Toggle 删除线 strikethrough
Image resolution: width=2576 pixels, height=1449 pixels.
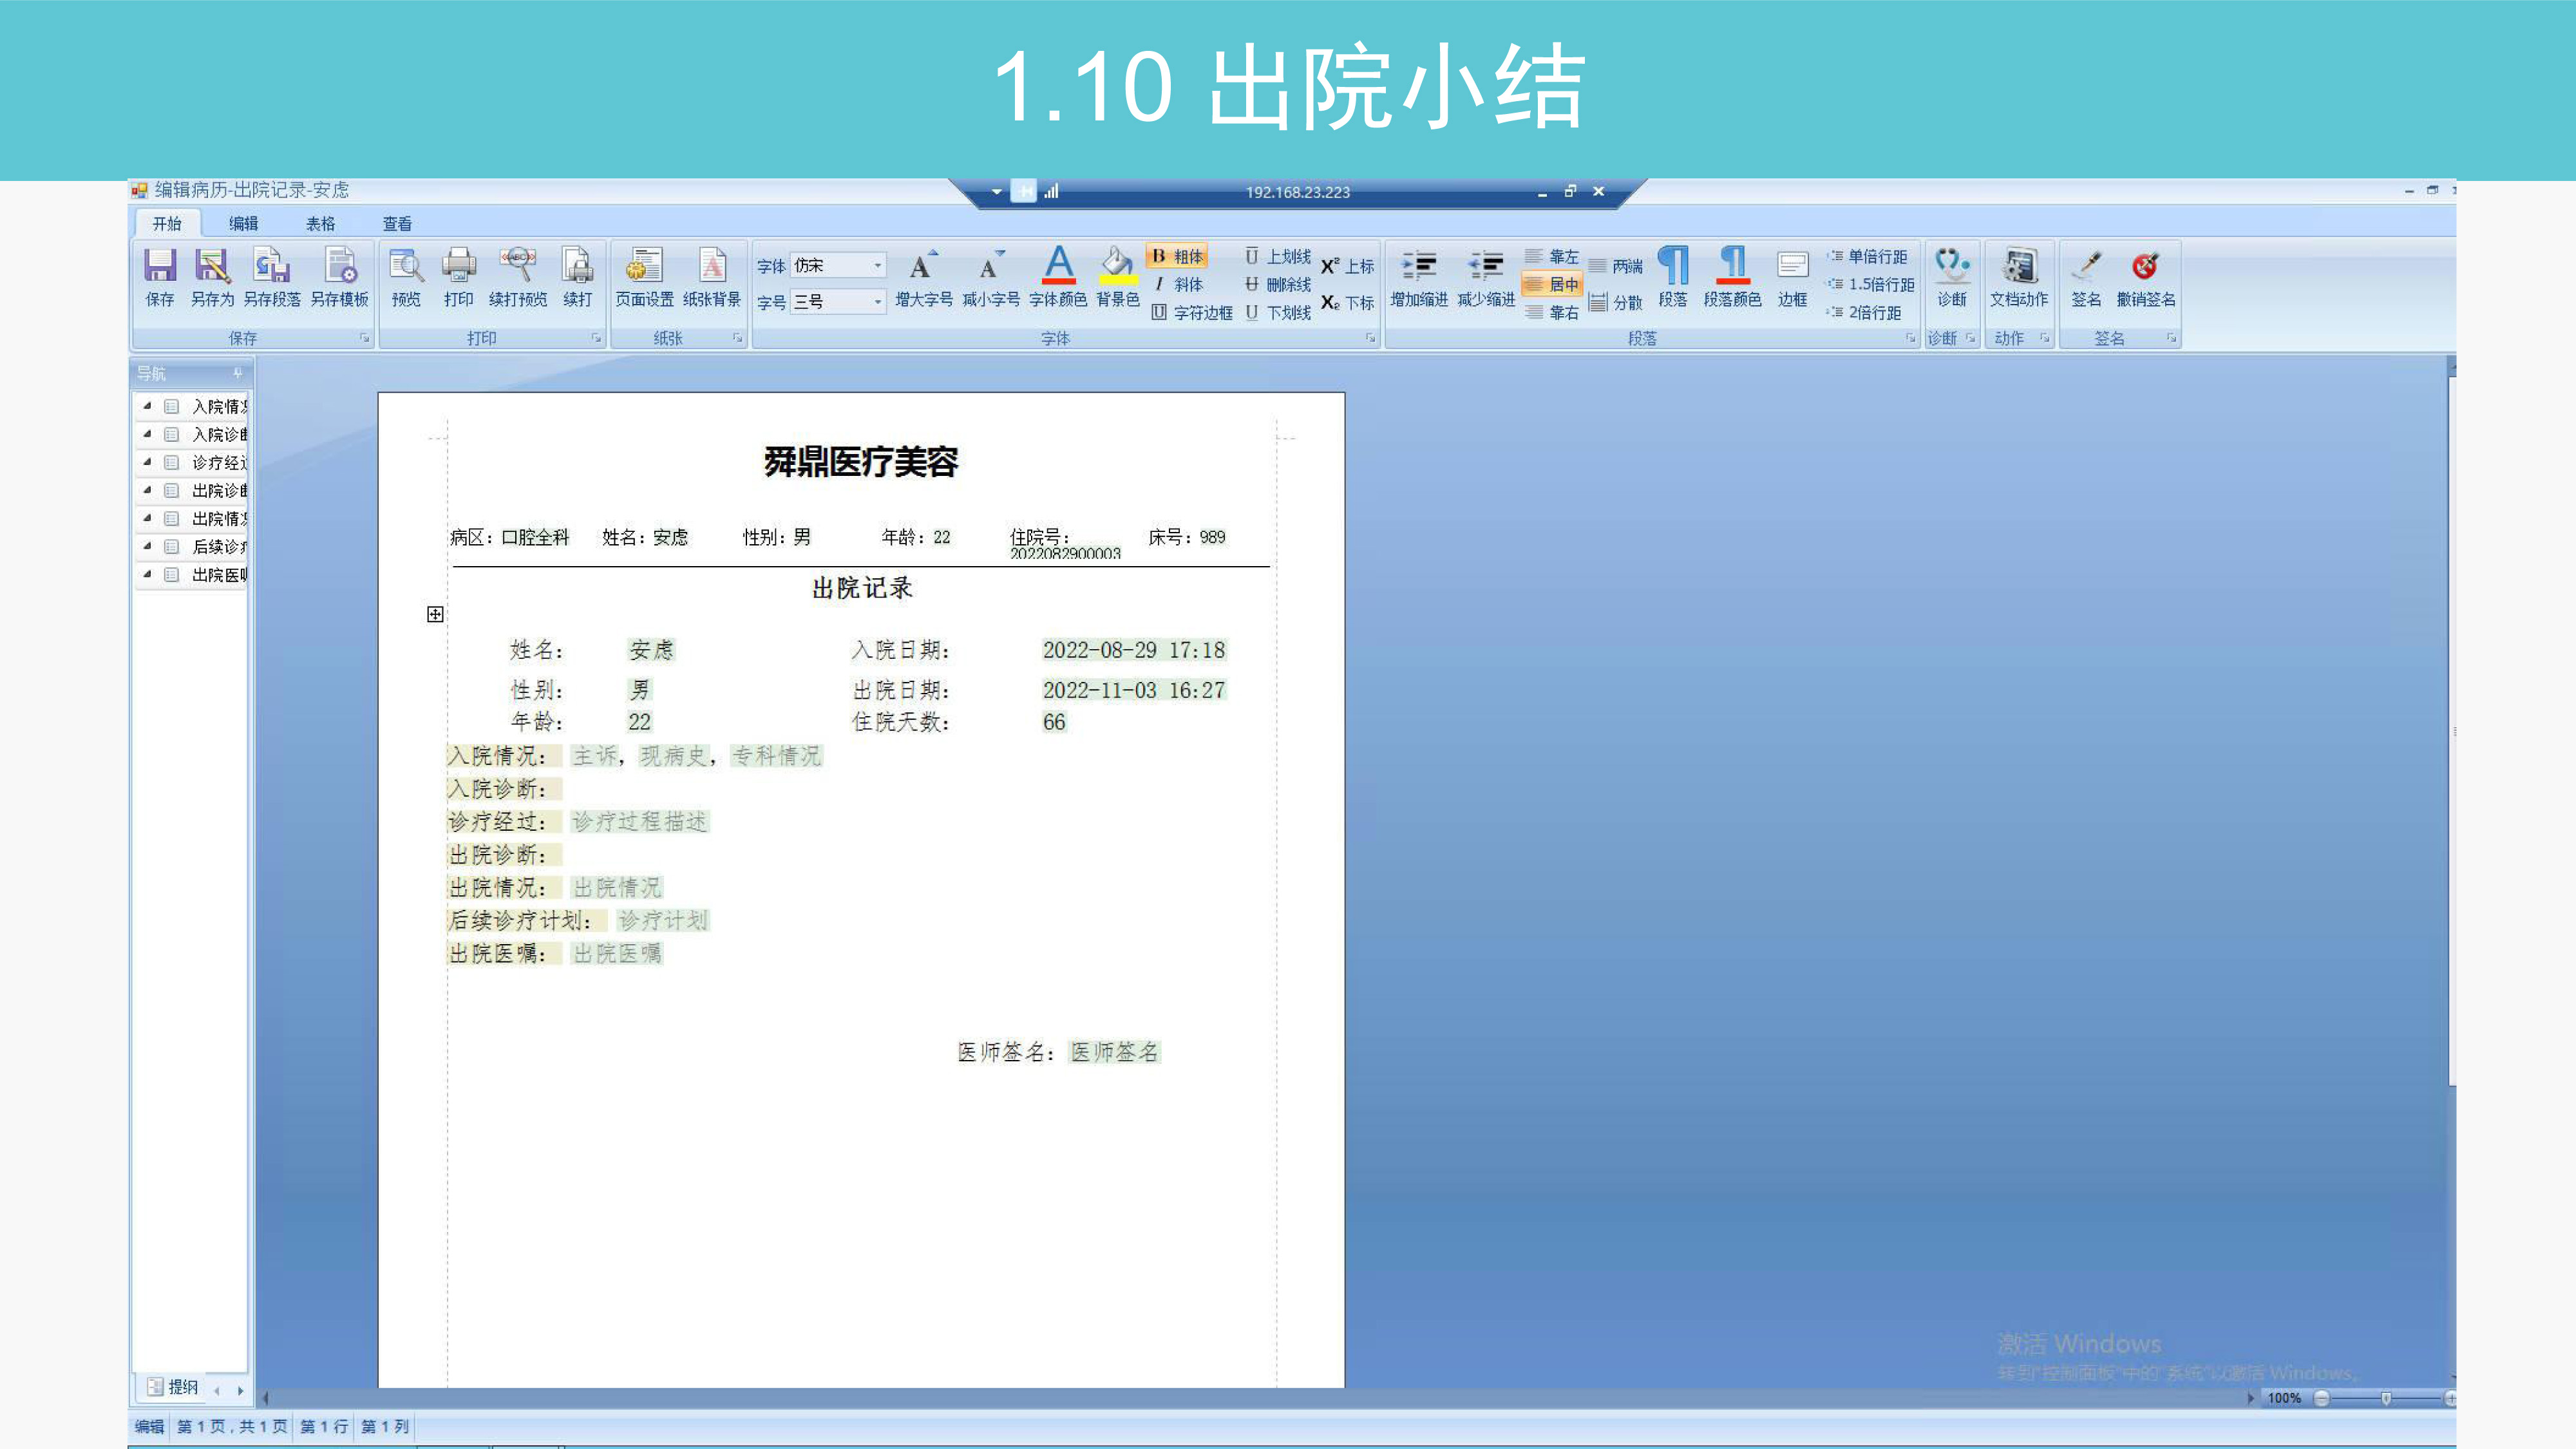(x=1277, y=284)
